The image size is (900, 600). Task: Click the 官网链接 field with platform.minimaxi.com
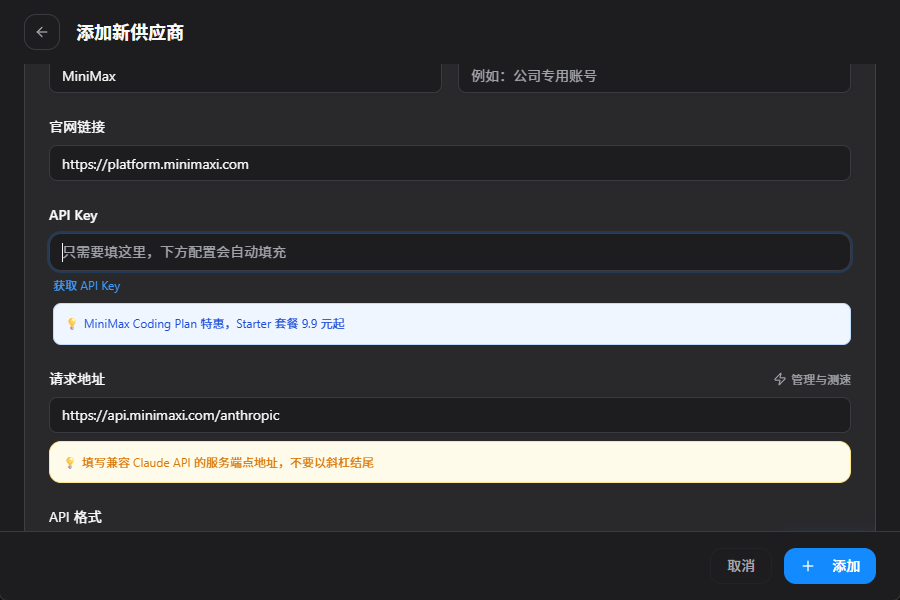click(450, 164)
